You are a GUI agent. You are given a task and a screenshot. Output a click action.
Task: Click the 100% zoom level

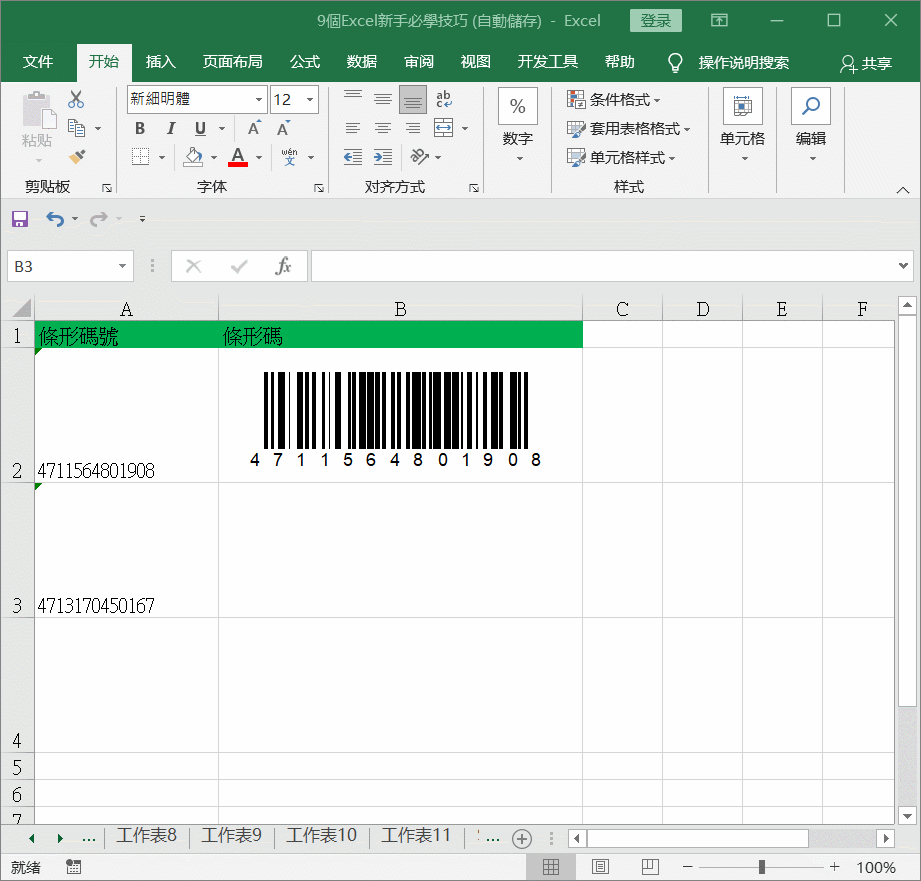[876, 867]
